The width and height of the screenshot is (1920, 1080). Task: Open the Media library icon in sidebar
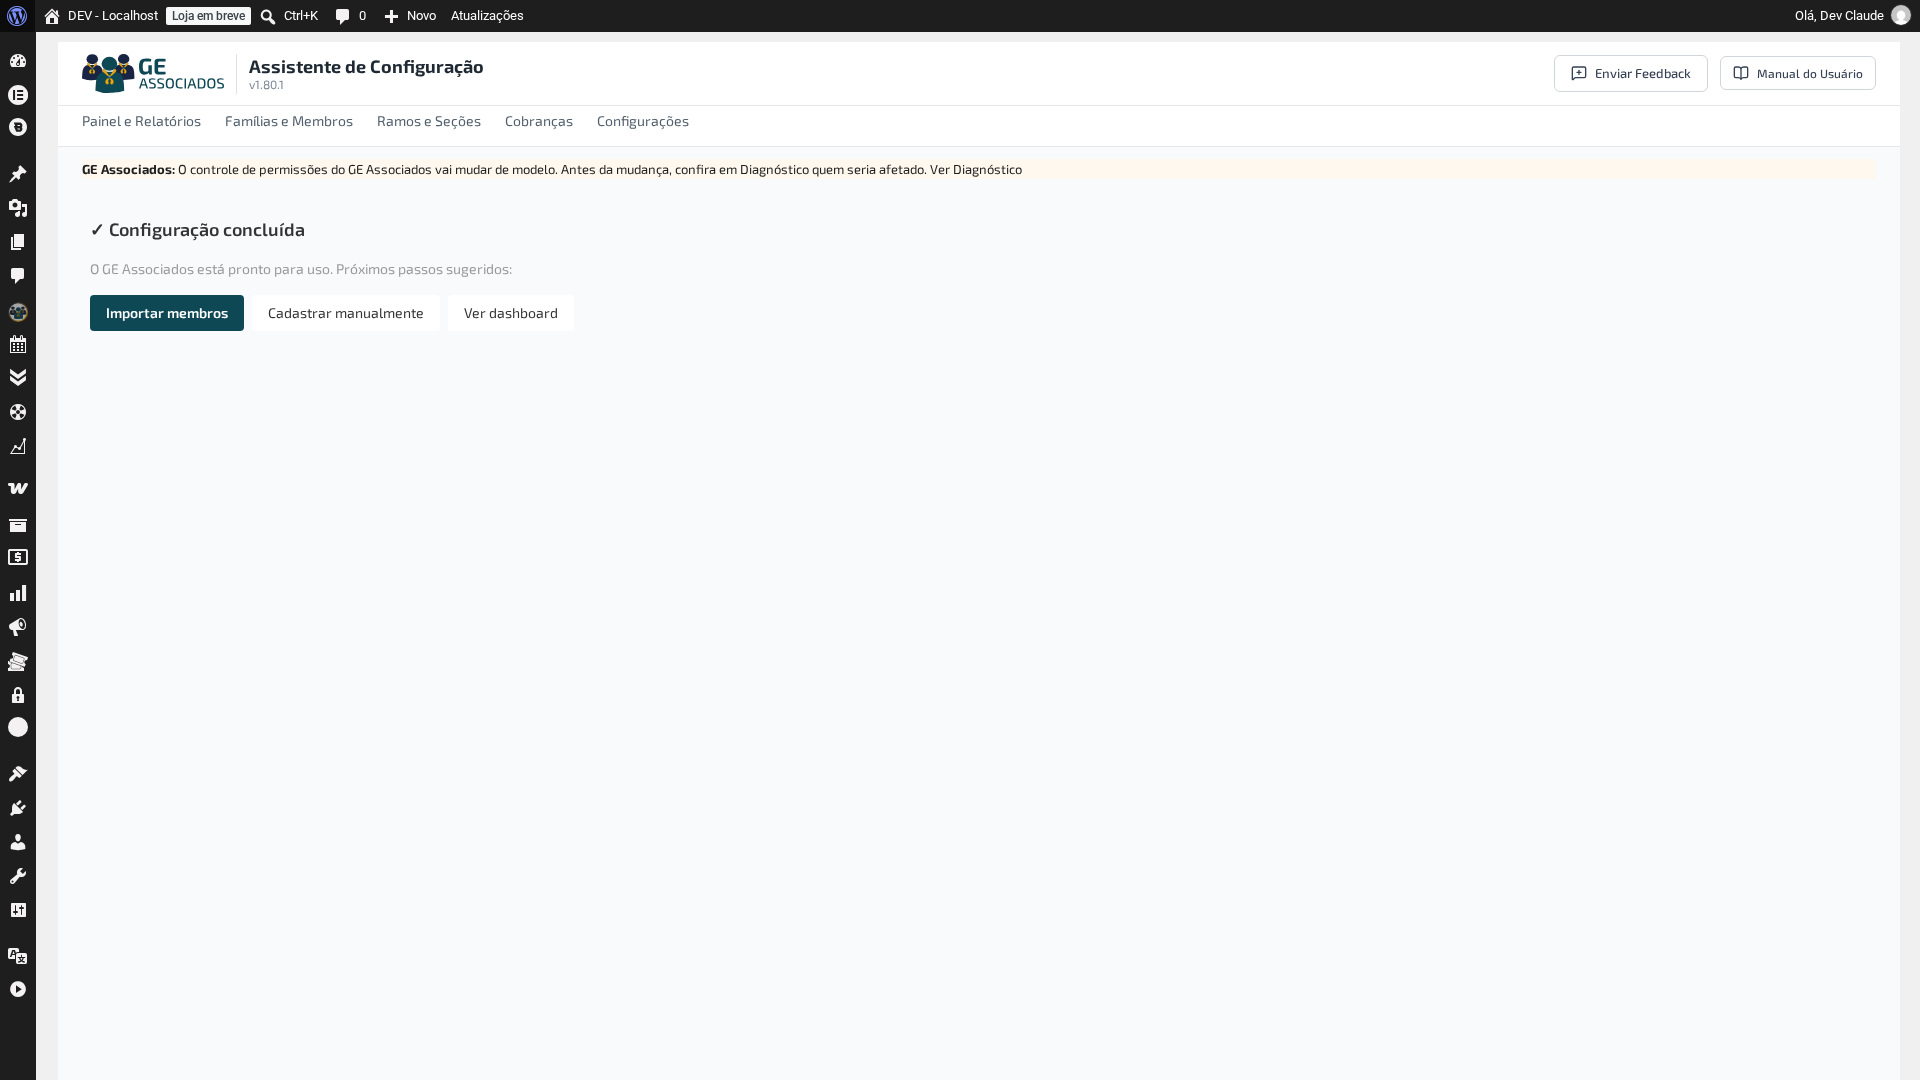click(x=18, y=208)
